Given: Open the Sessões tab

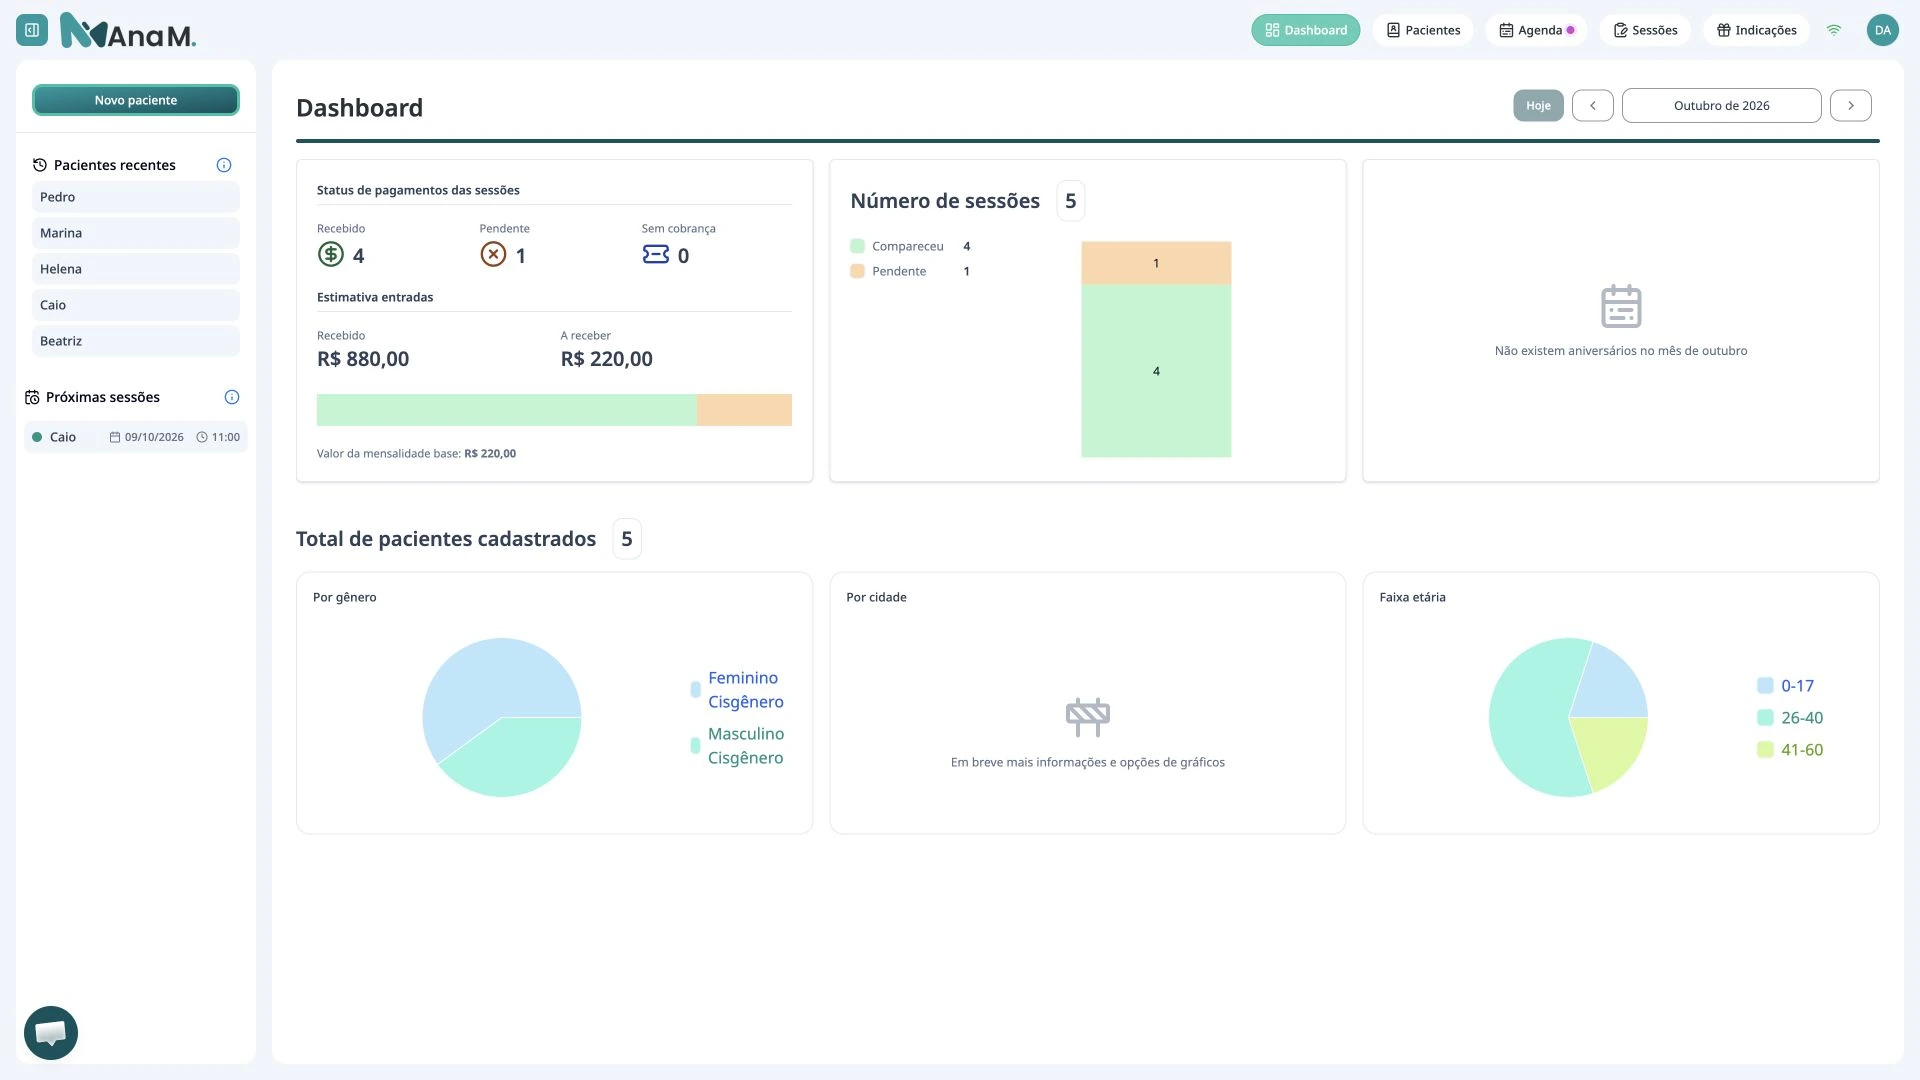Looking at the screenshot, I should pyautogui.click(x=1645, y=30).
